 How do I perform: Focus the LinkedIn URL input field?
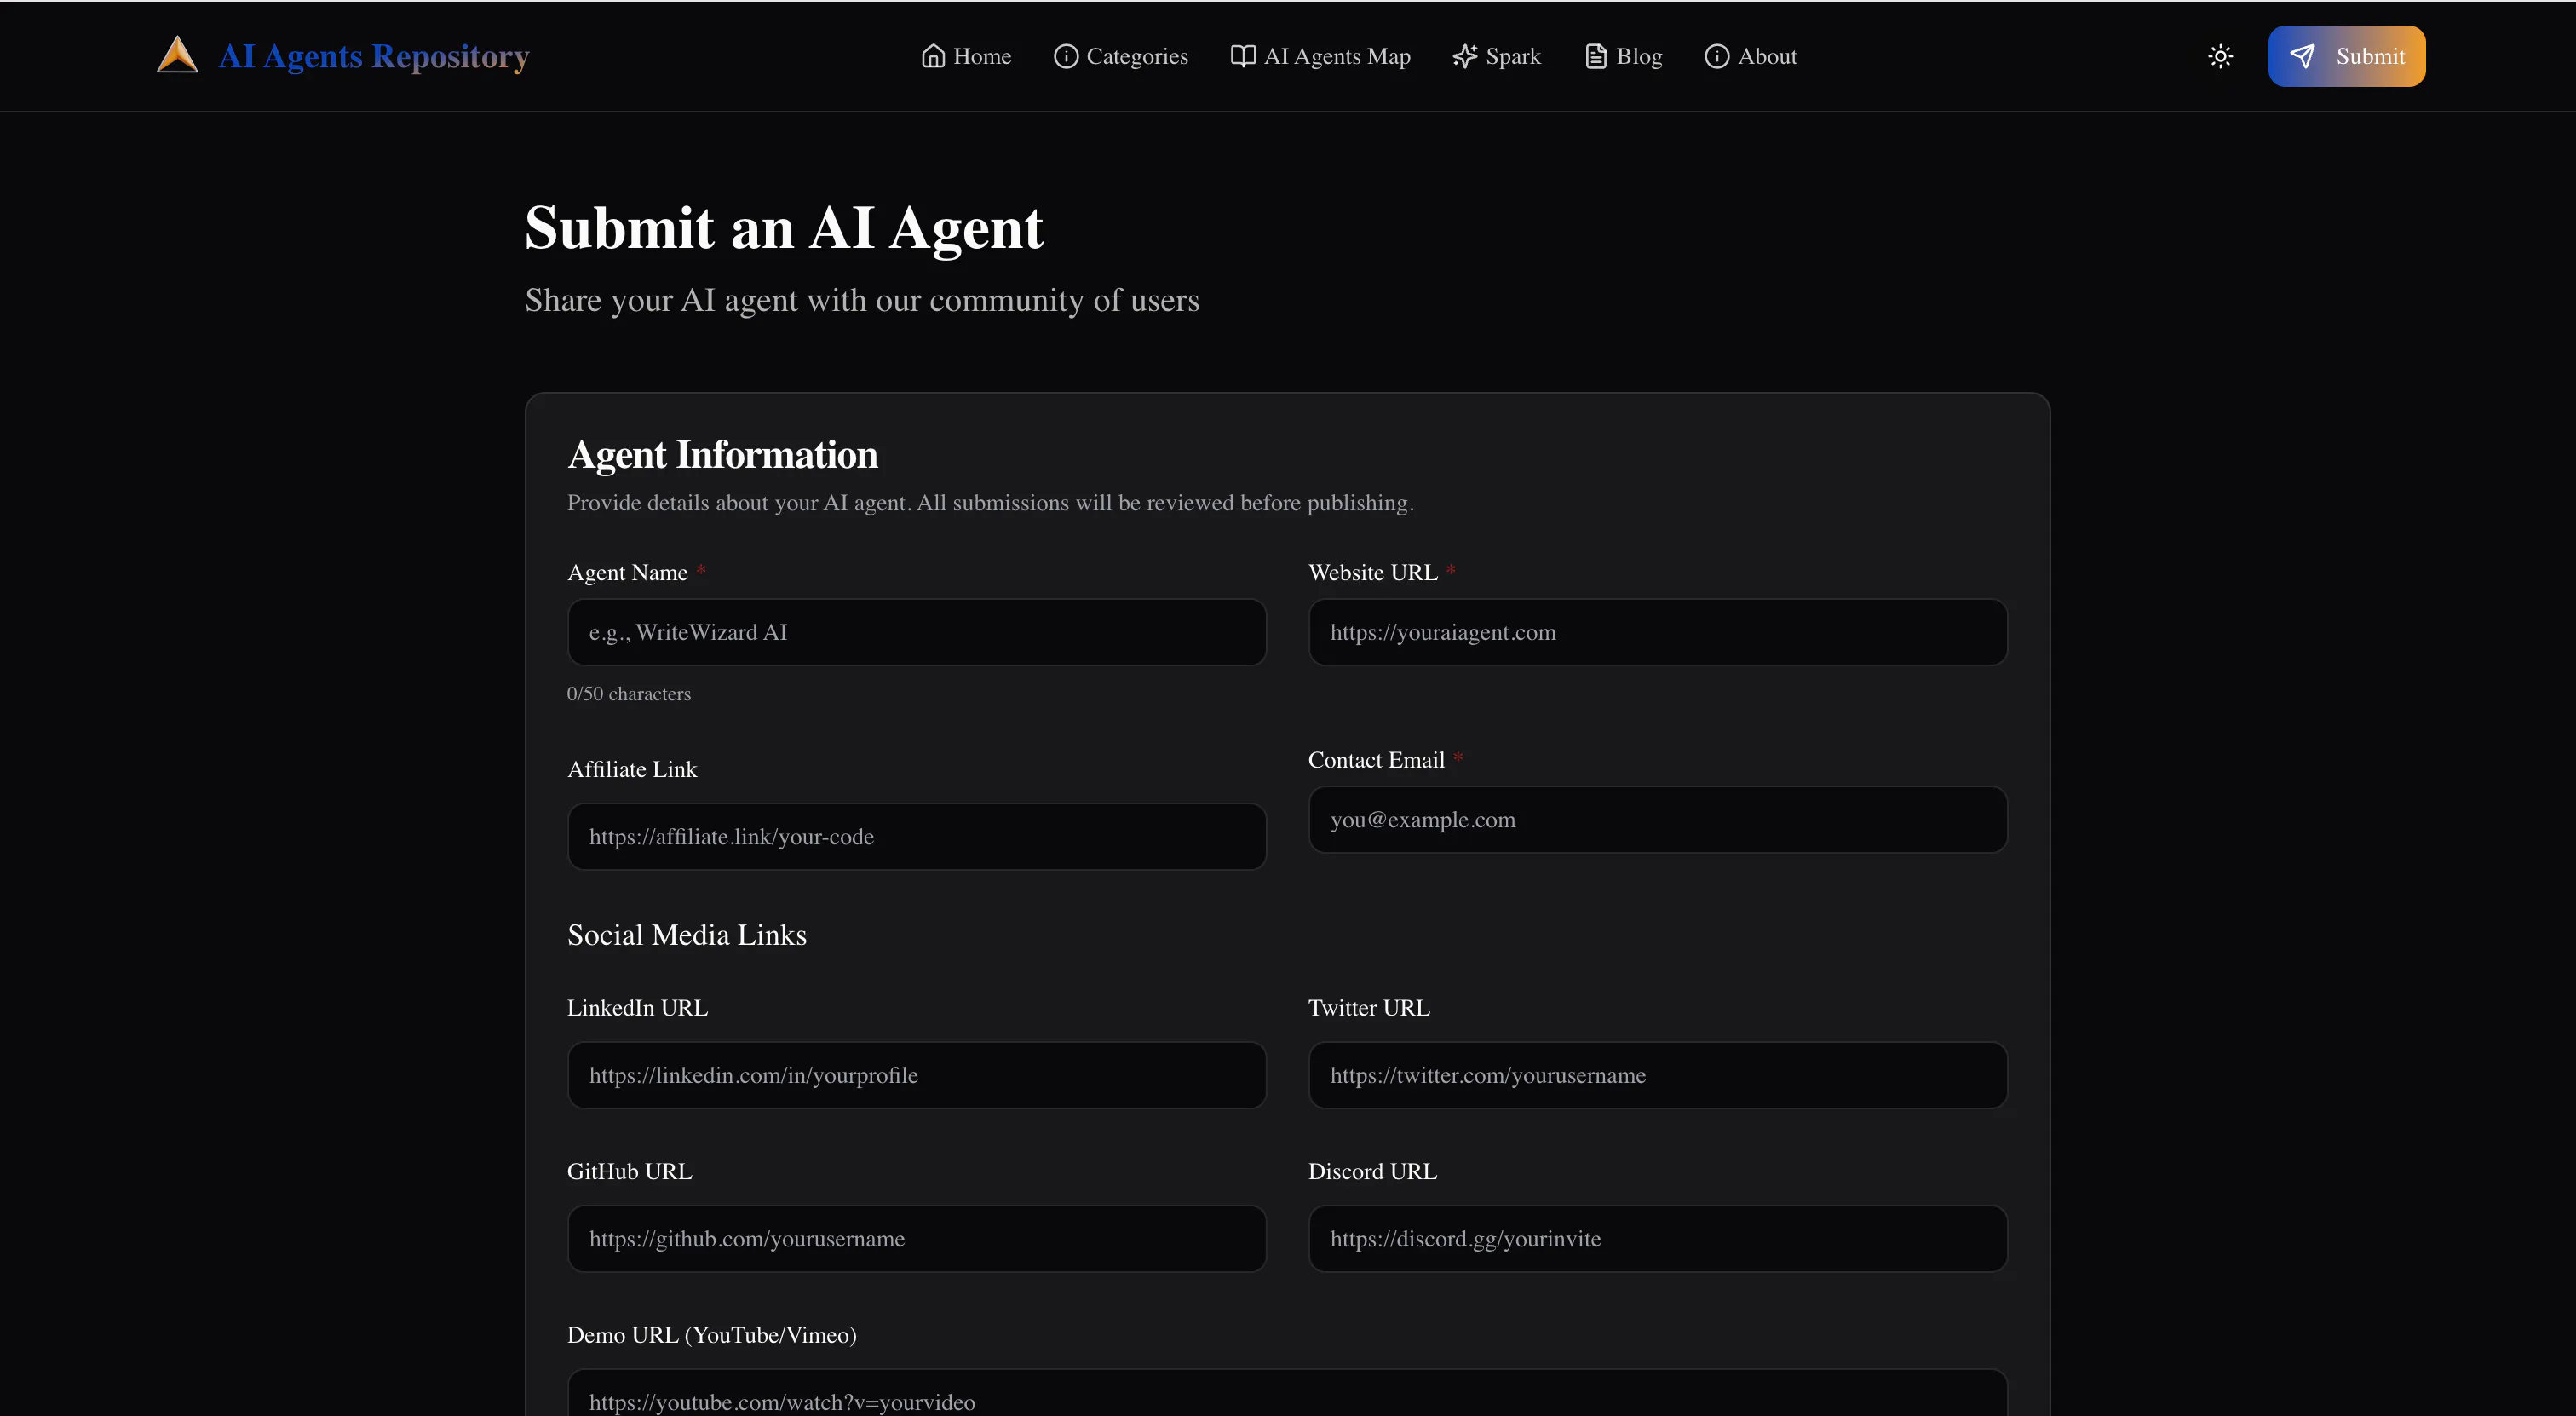[916, 1075]
